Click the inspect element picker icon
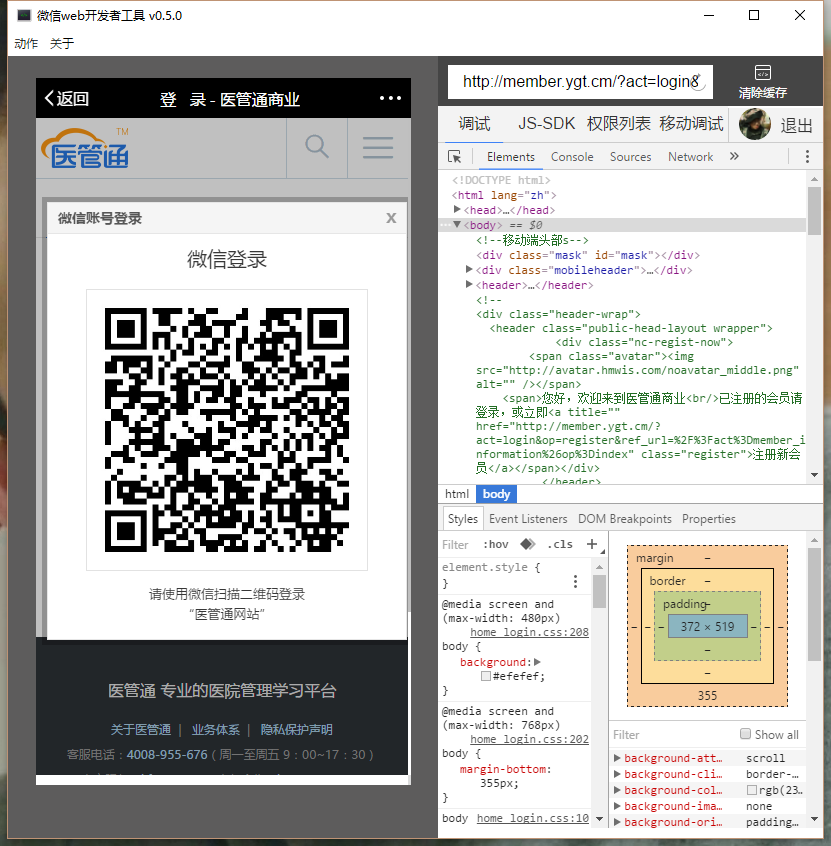 point(455,157)
